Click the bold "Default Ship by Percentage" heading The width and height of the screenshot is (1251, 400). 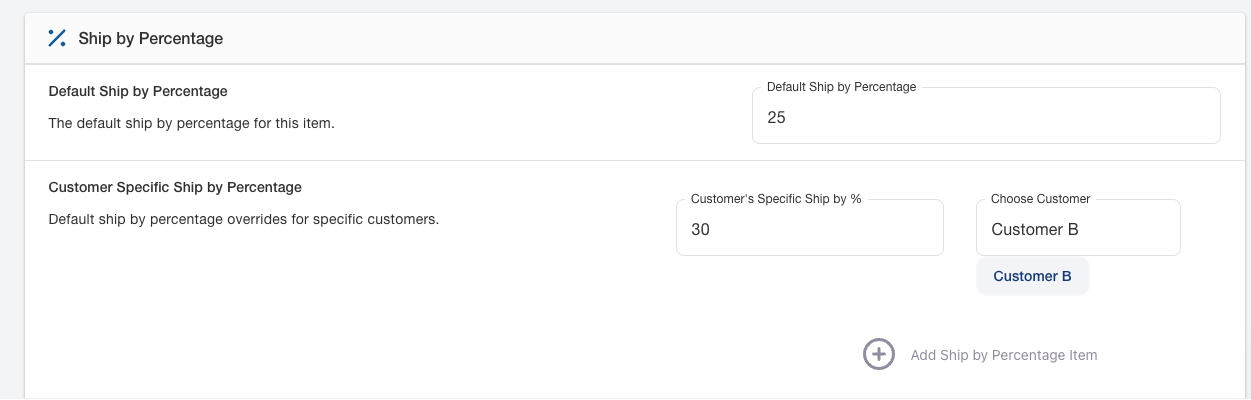(138, 91)
